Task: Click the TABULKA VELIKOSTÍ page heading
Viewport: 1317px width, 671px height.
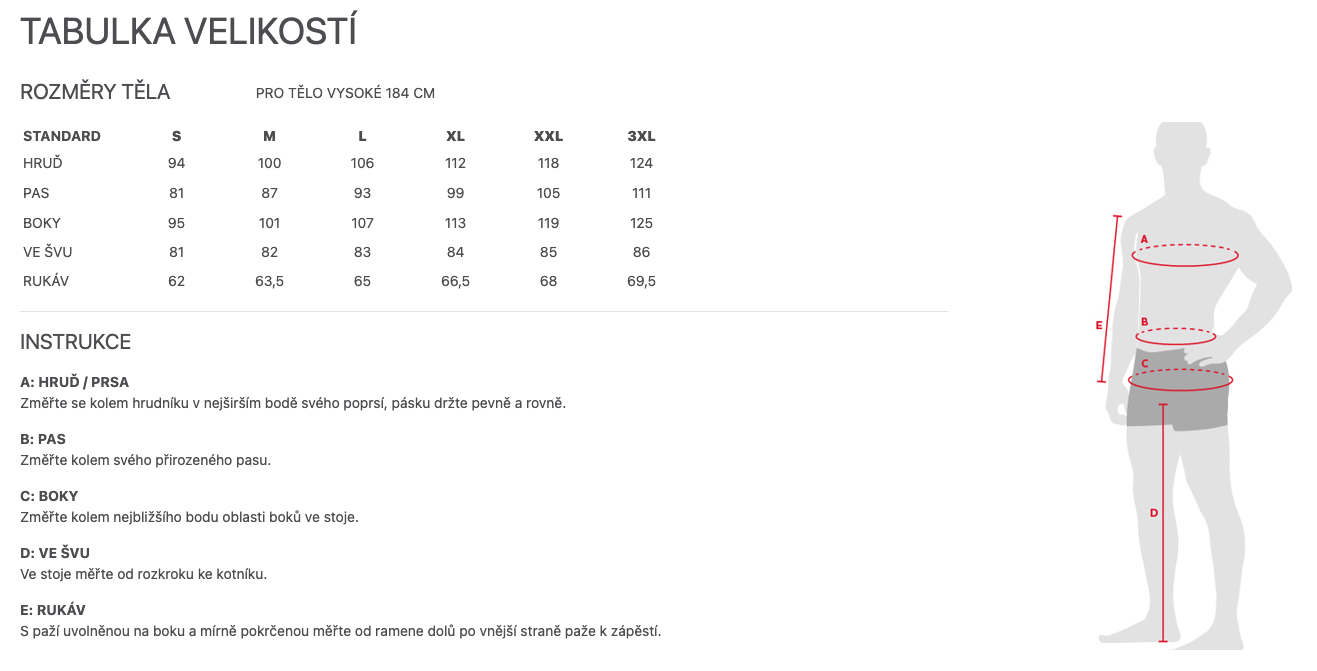Action: tap(188, 32)
